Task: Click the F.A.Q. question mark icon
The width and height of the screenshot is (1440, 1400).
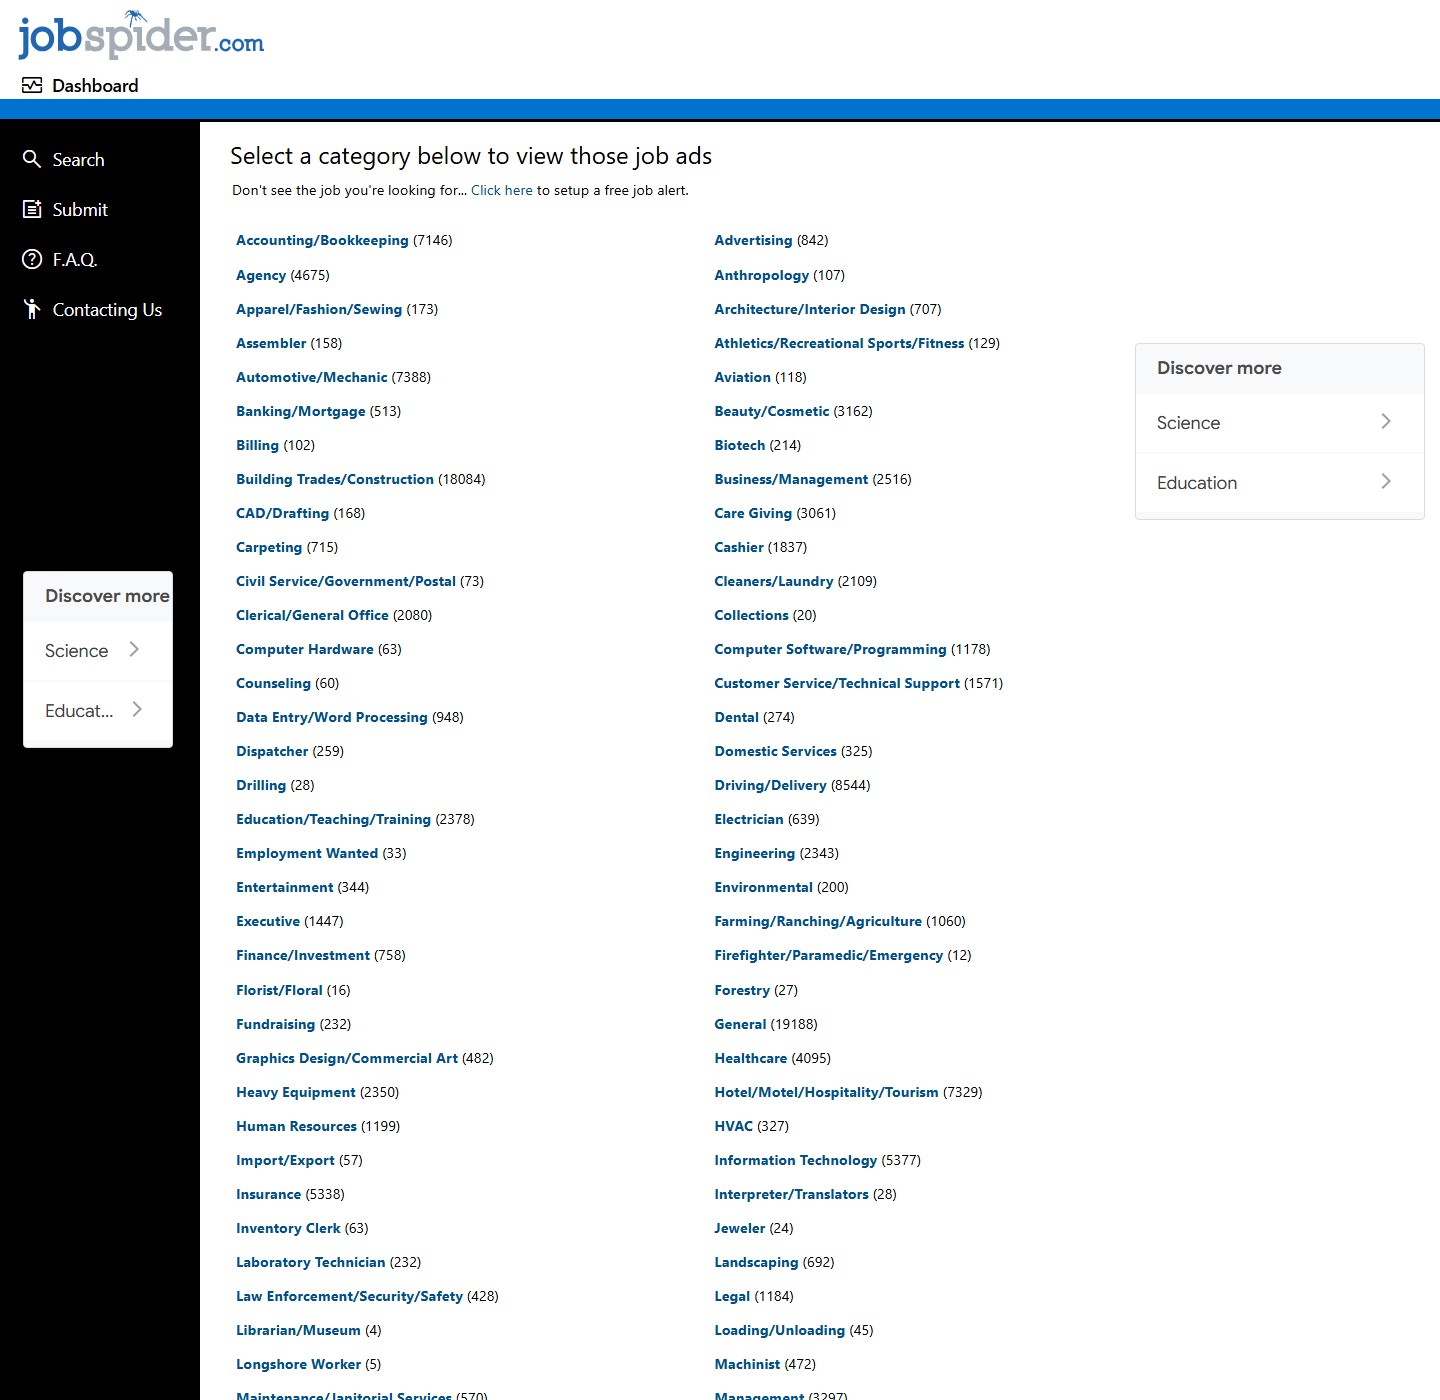Action: (x=32, y=259)
